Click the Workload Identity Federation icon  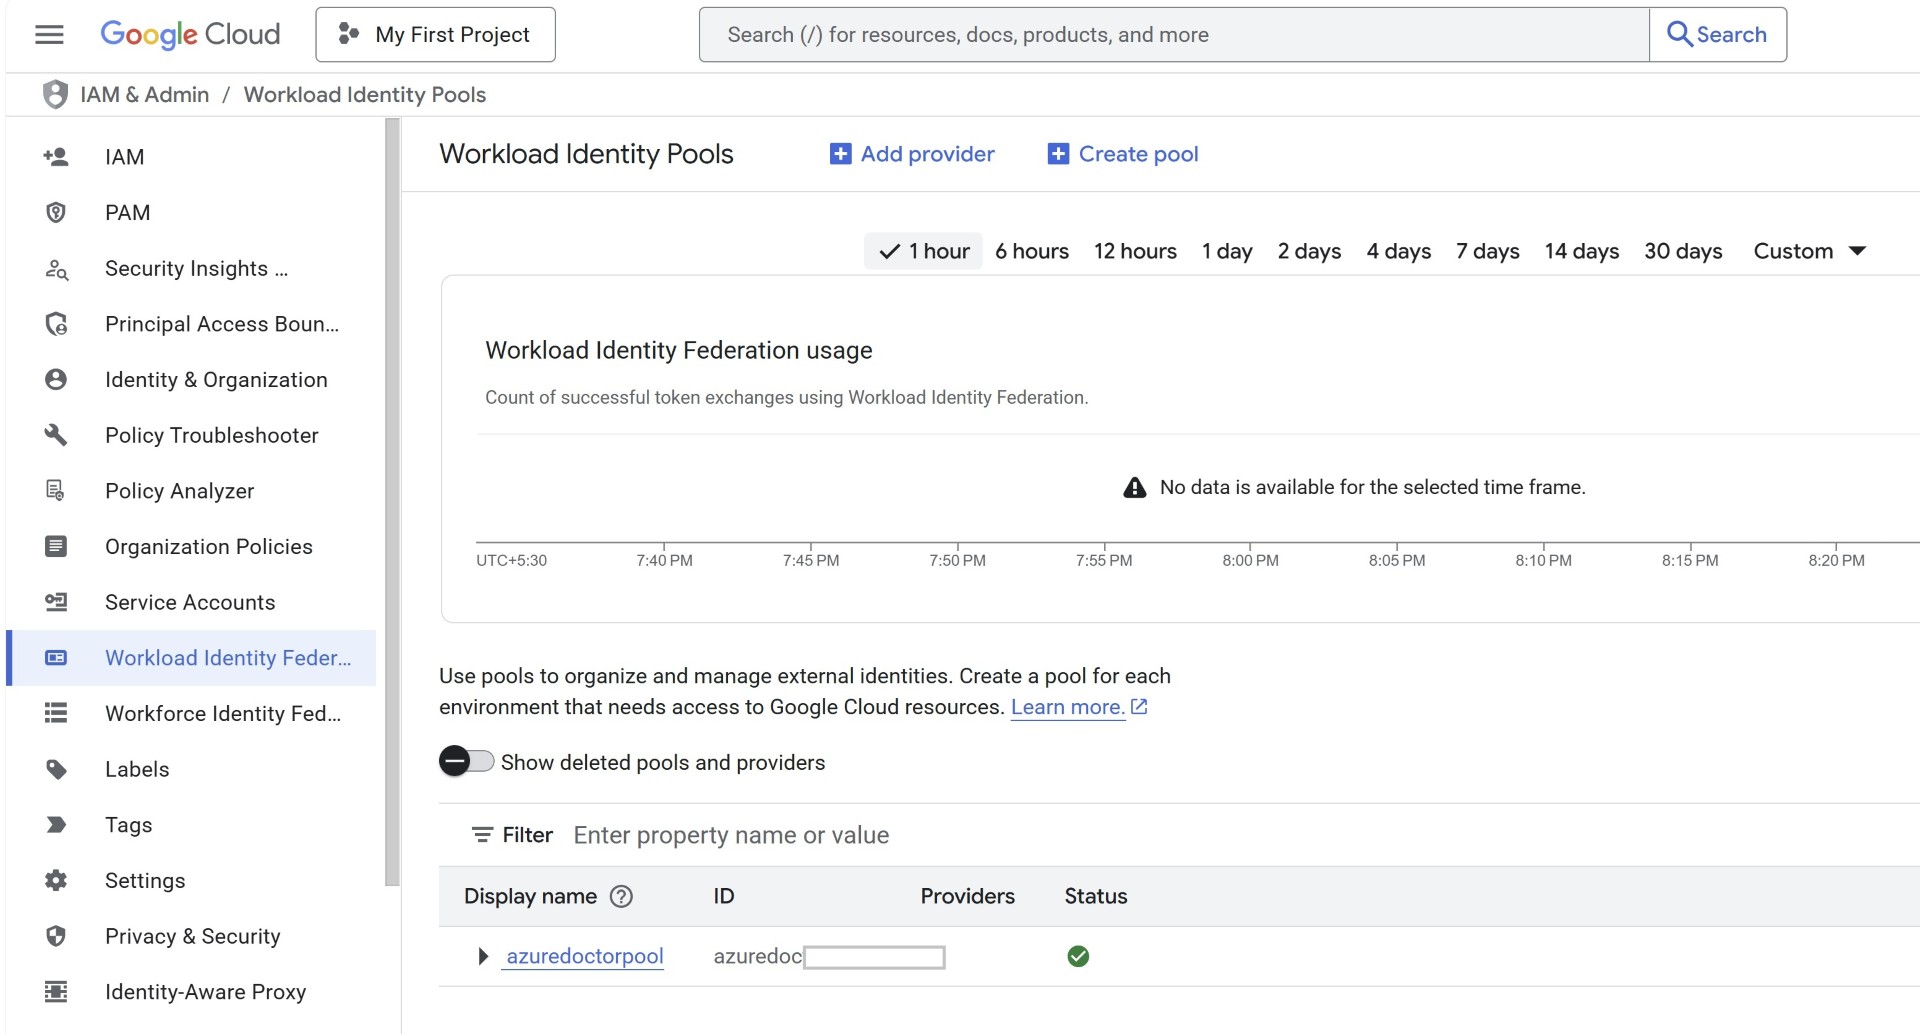click(56, 657)
